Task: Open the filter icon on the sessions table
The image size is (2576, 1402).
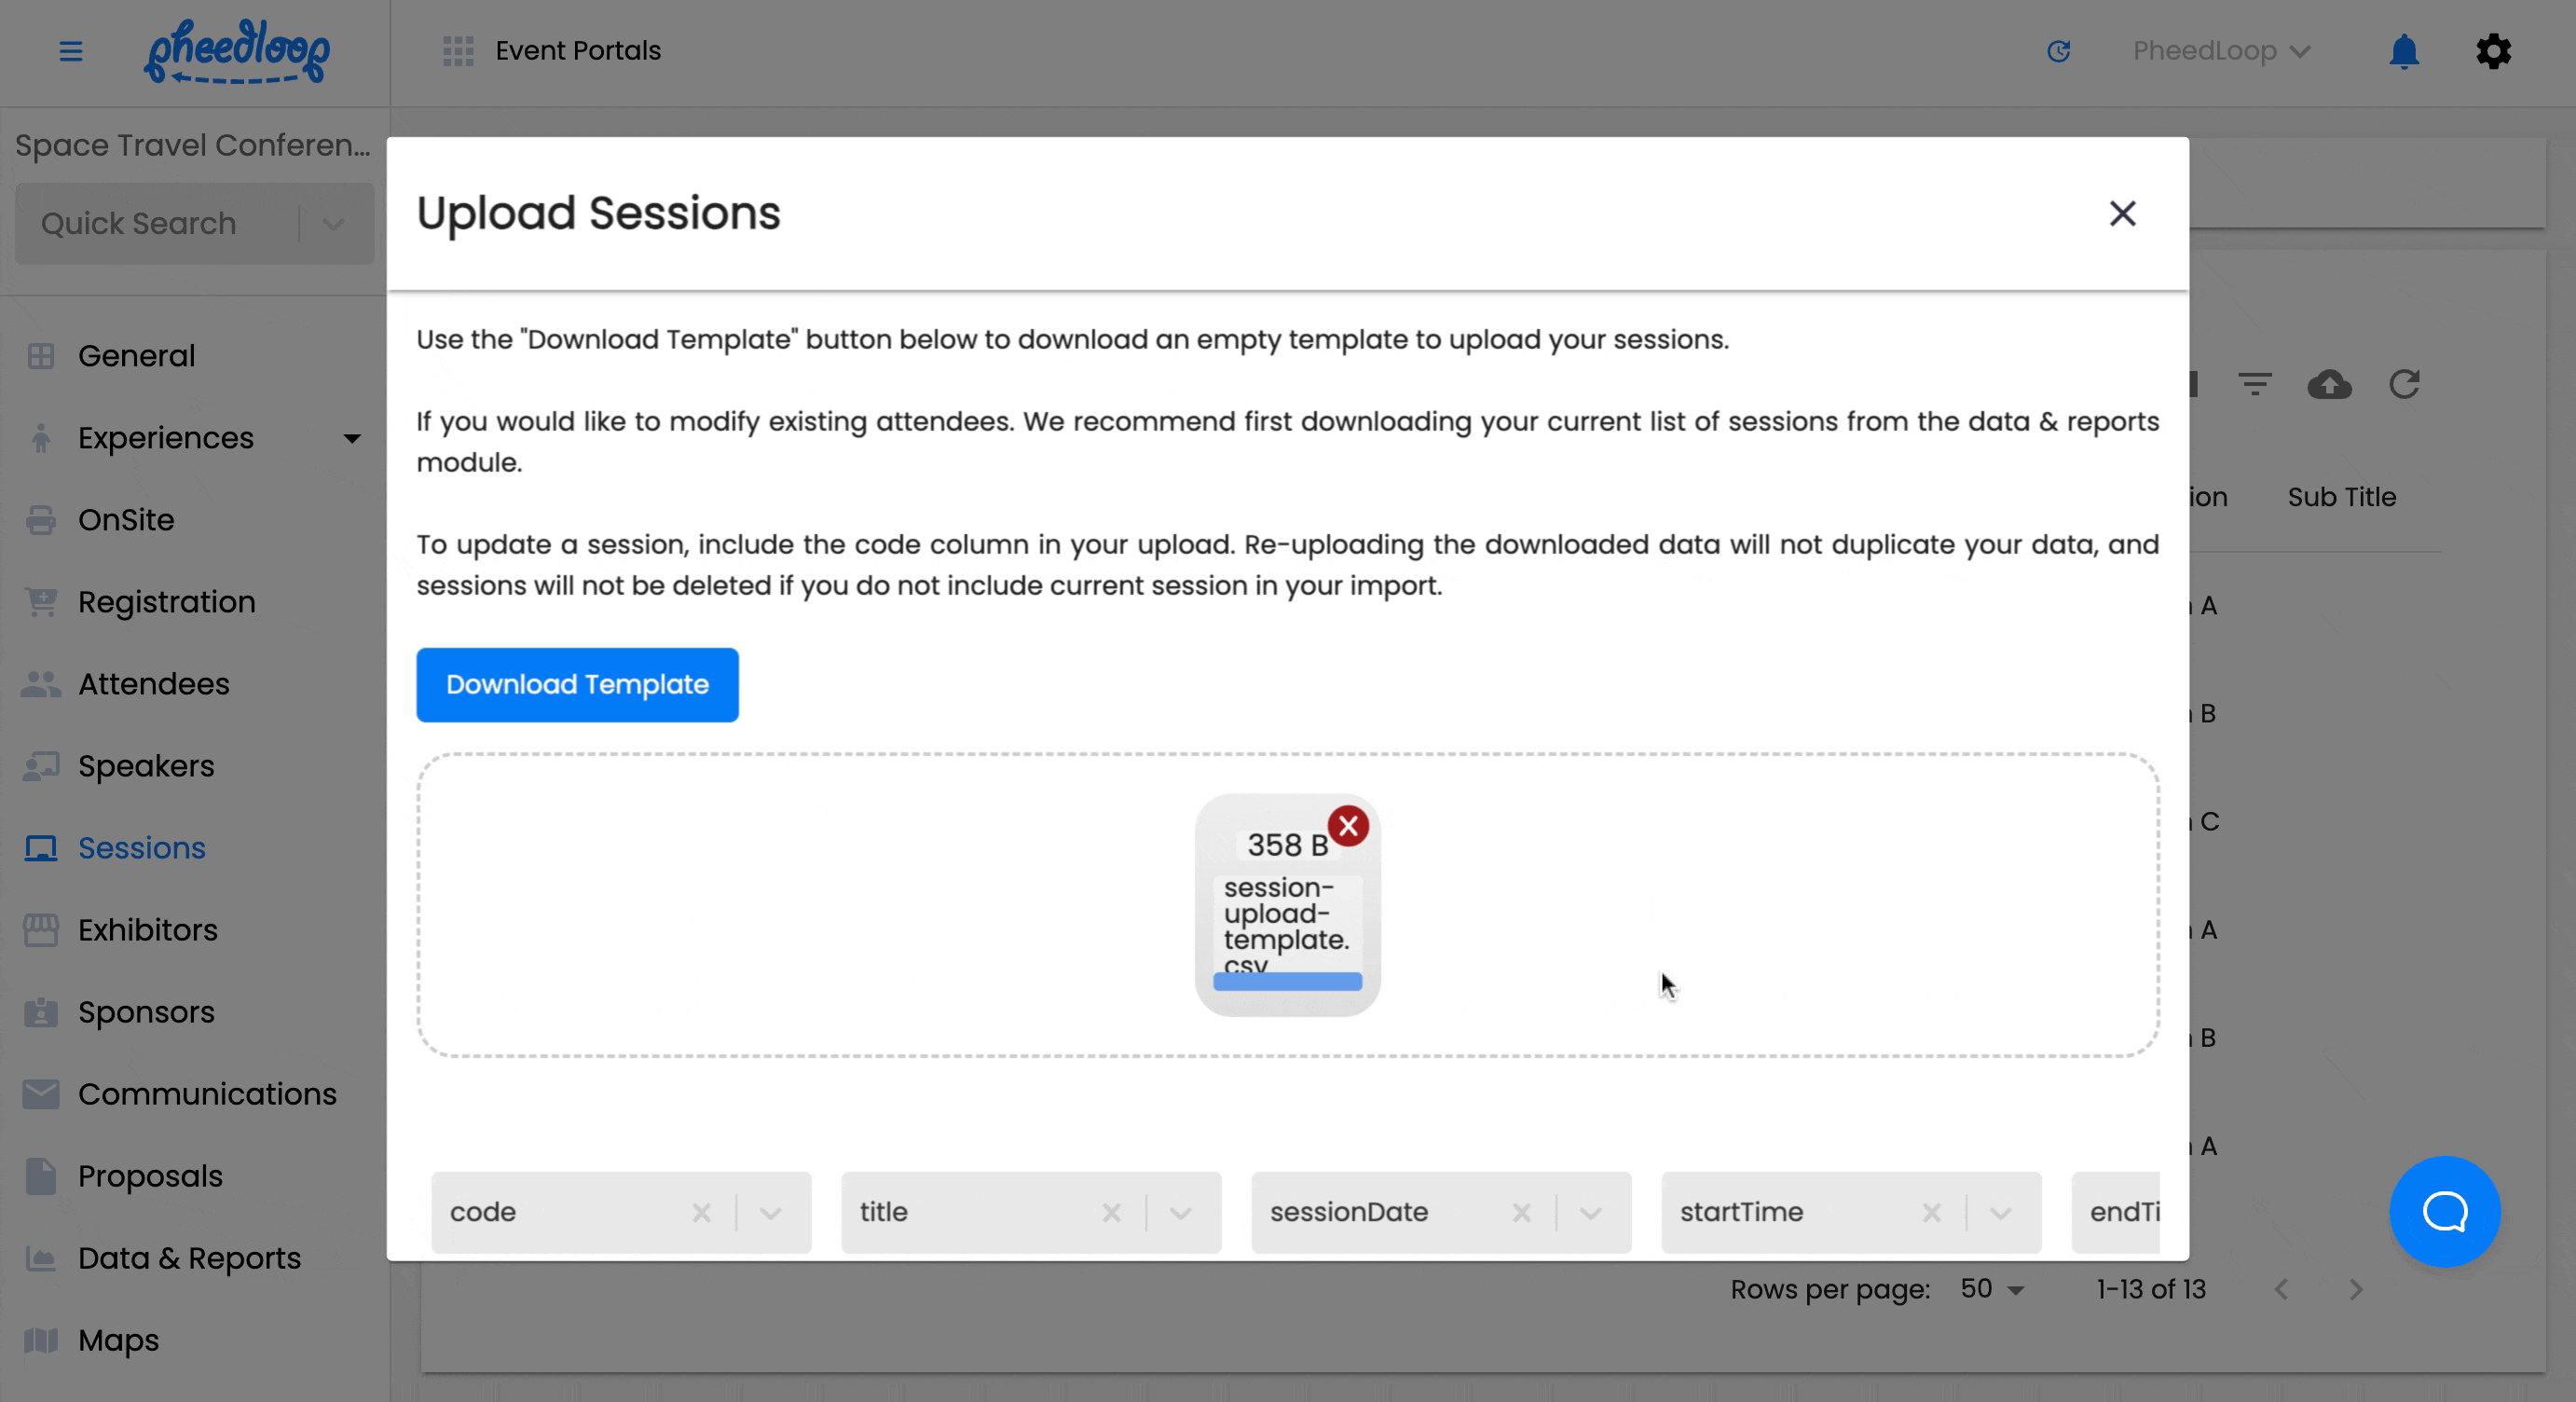Action: tap(2255, 385)
